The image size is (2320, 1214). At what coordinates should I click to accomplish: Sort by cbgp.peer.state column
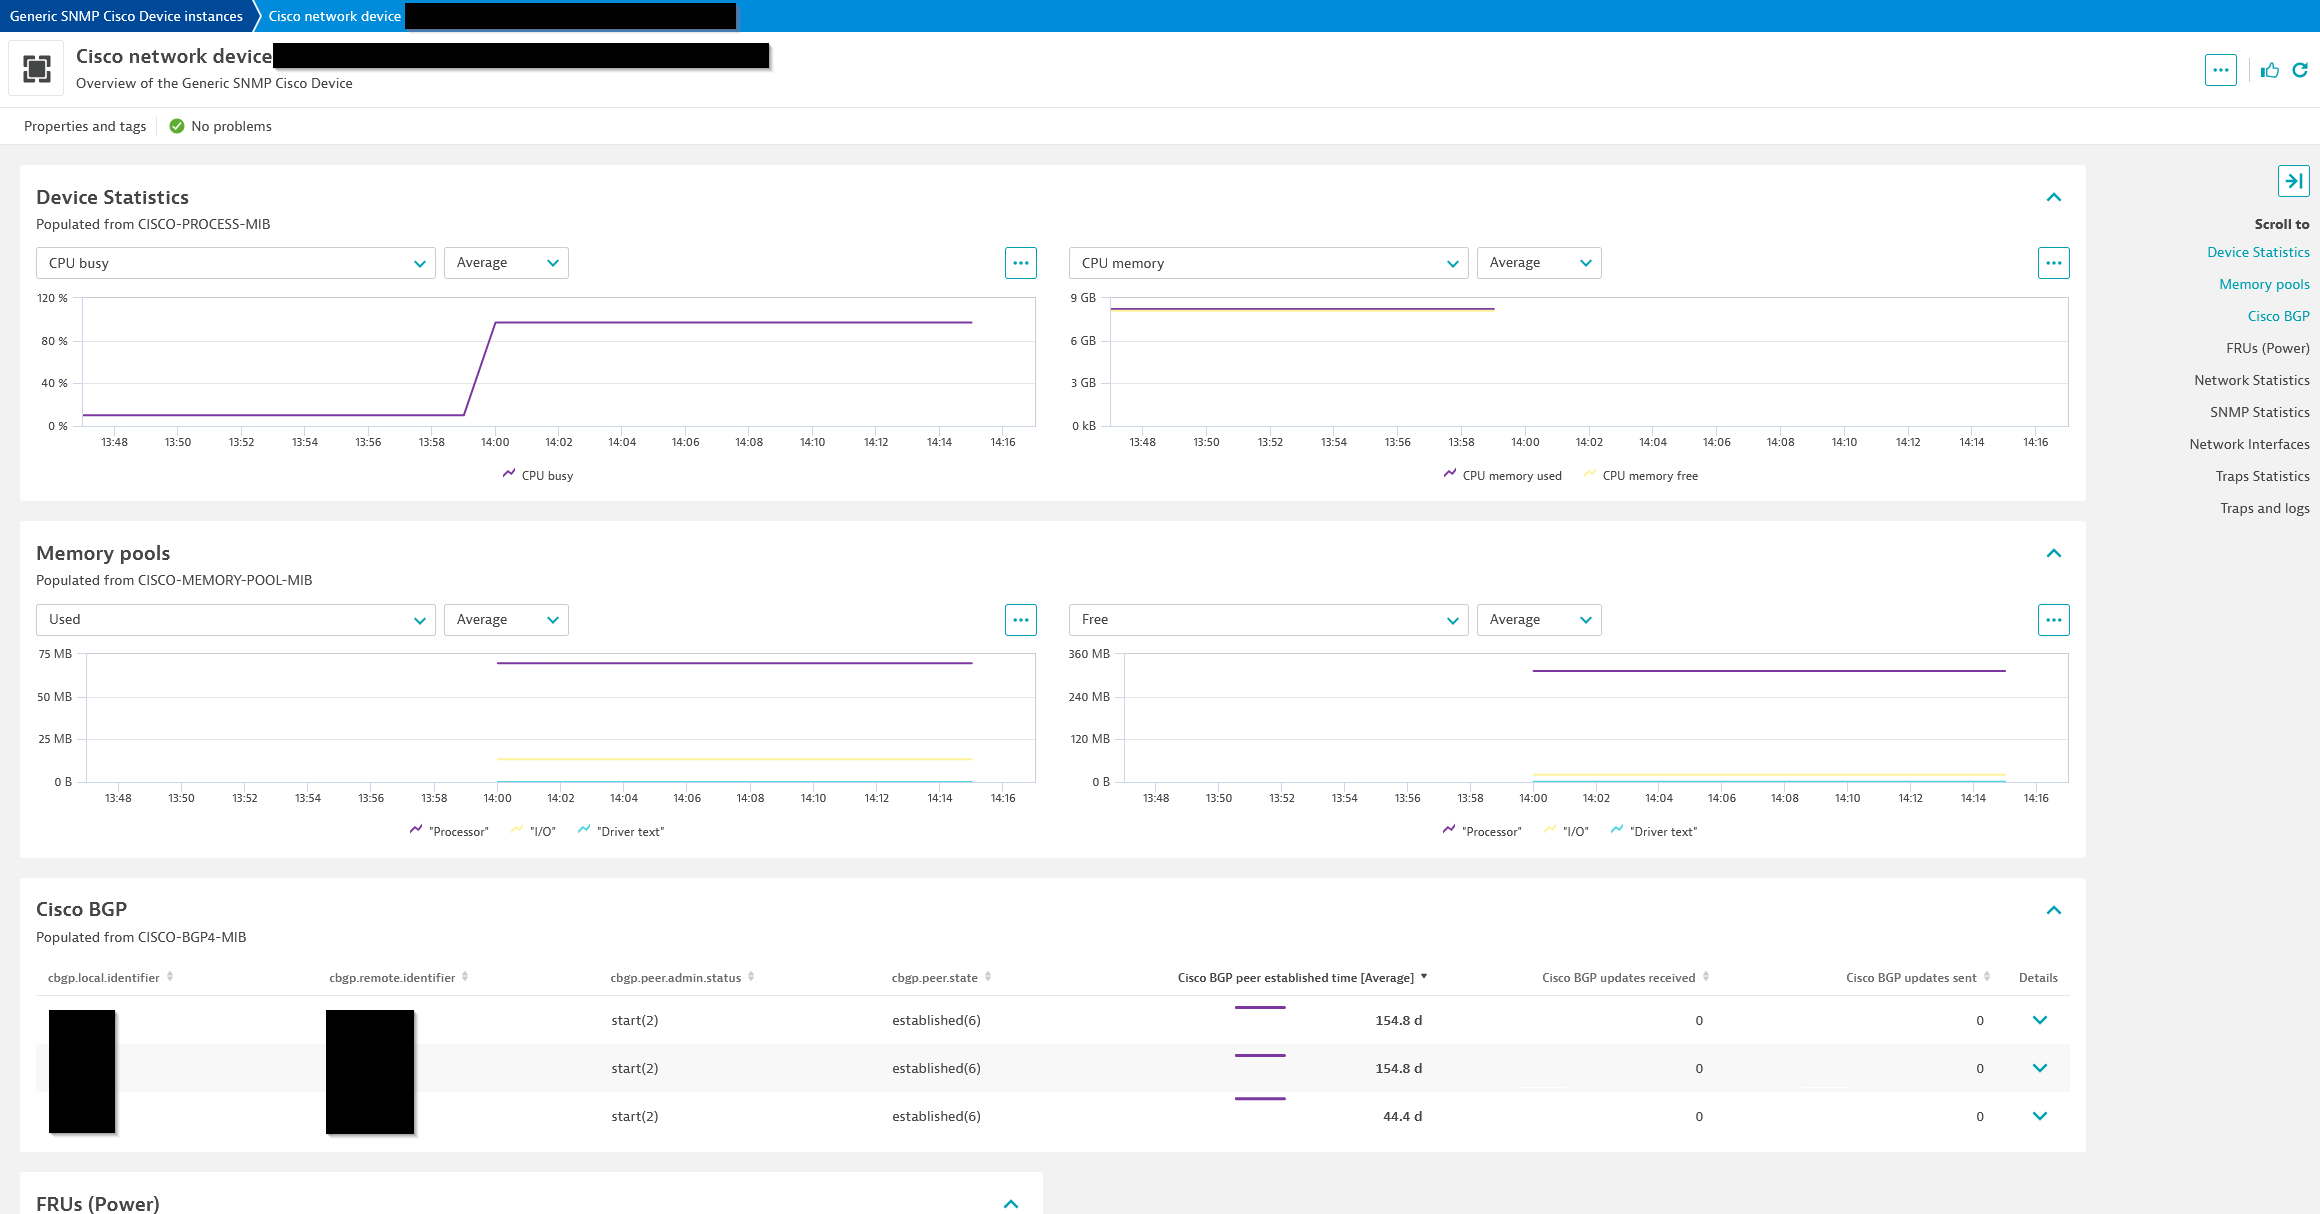(941, 977)
